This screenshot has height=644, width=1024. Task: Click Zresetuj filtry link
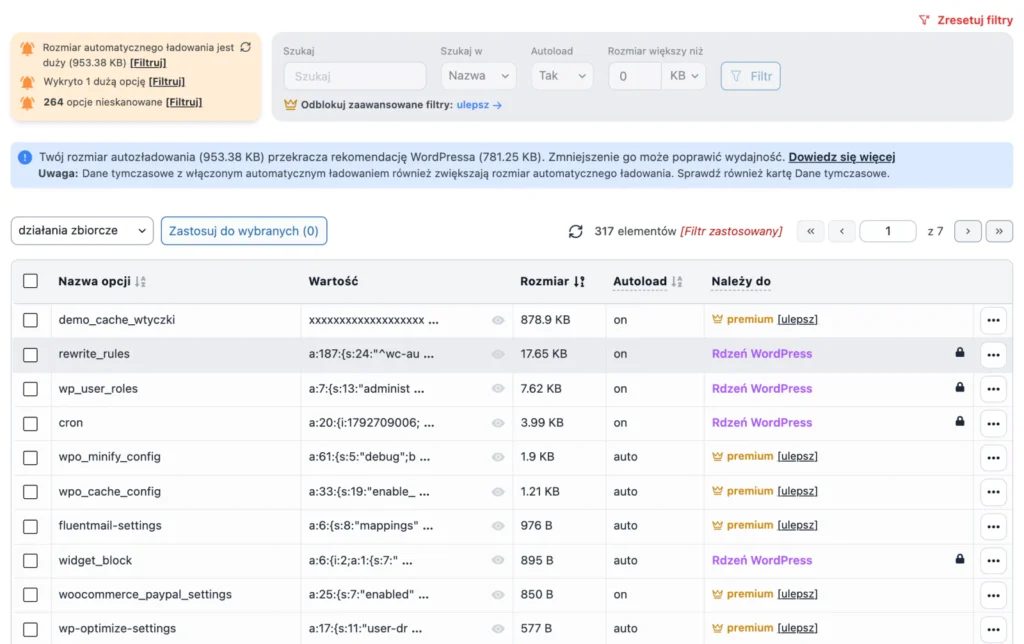(x=966, y=20)
